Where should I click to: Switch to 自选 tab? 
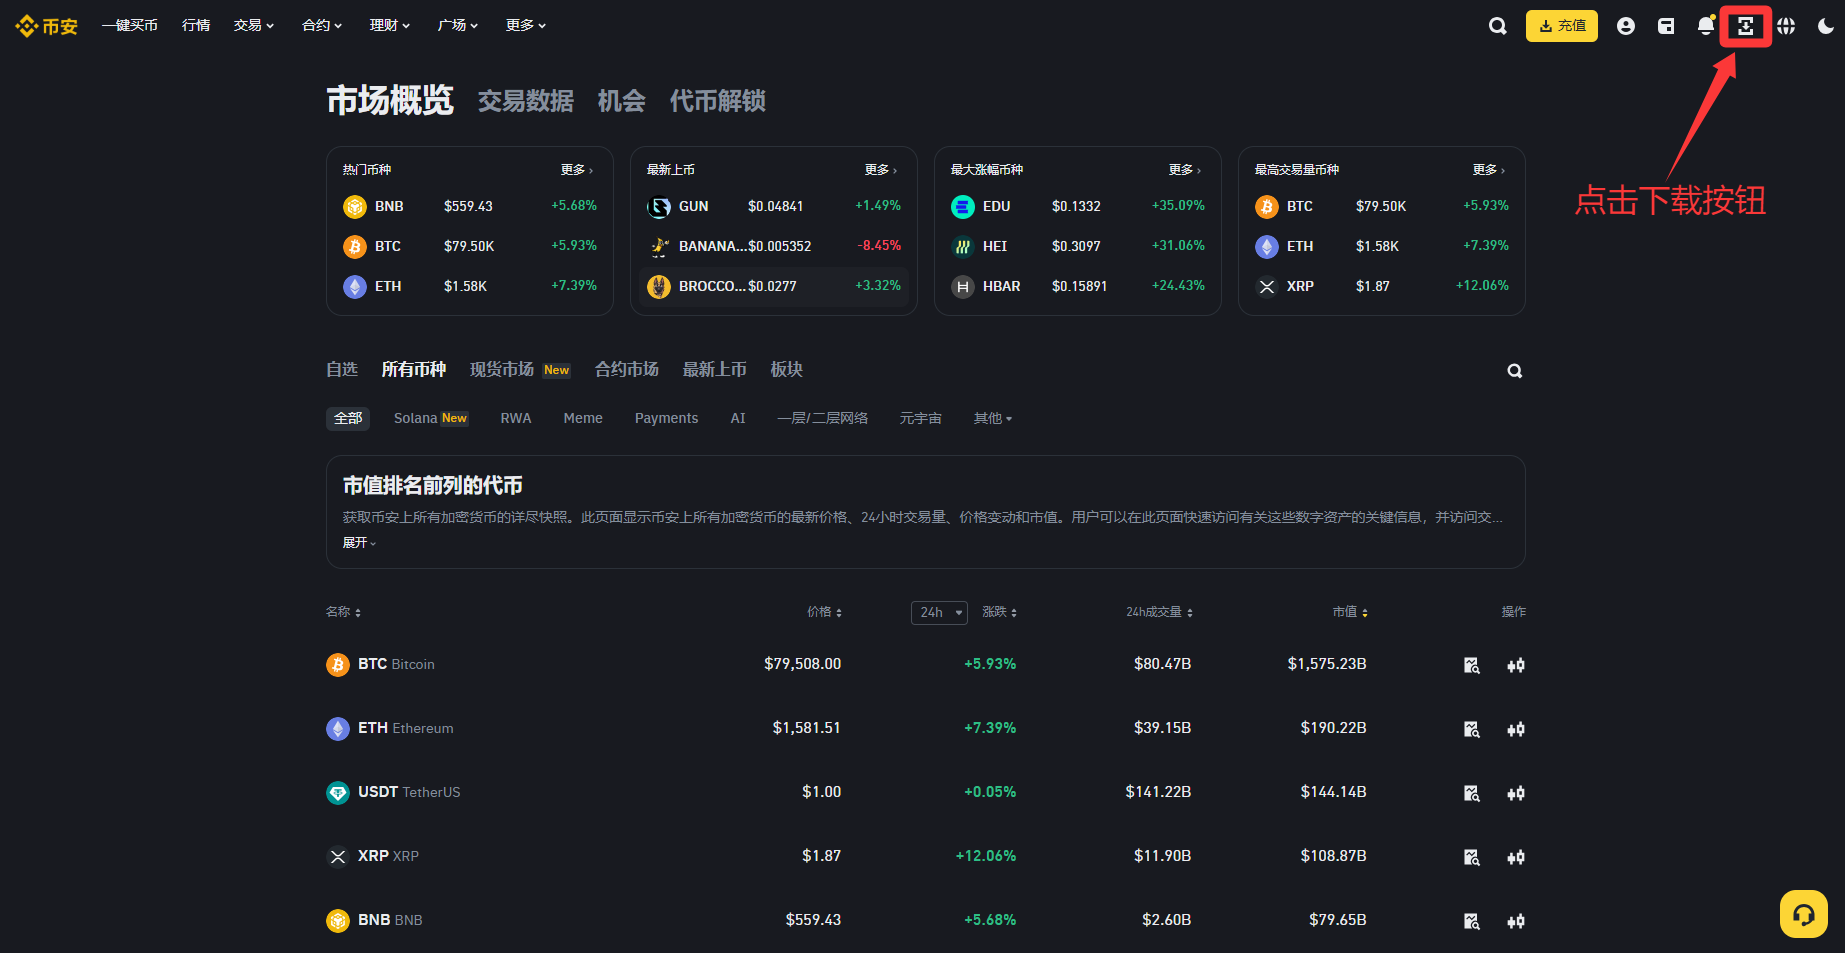(342, 370)
